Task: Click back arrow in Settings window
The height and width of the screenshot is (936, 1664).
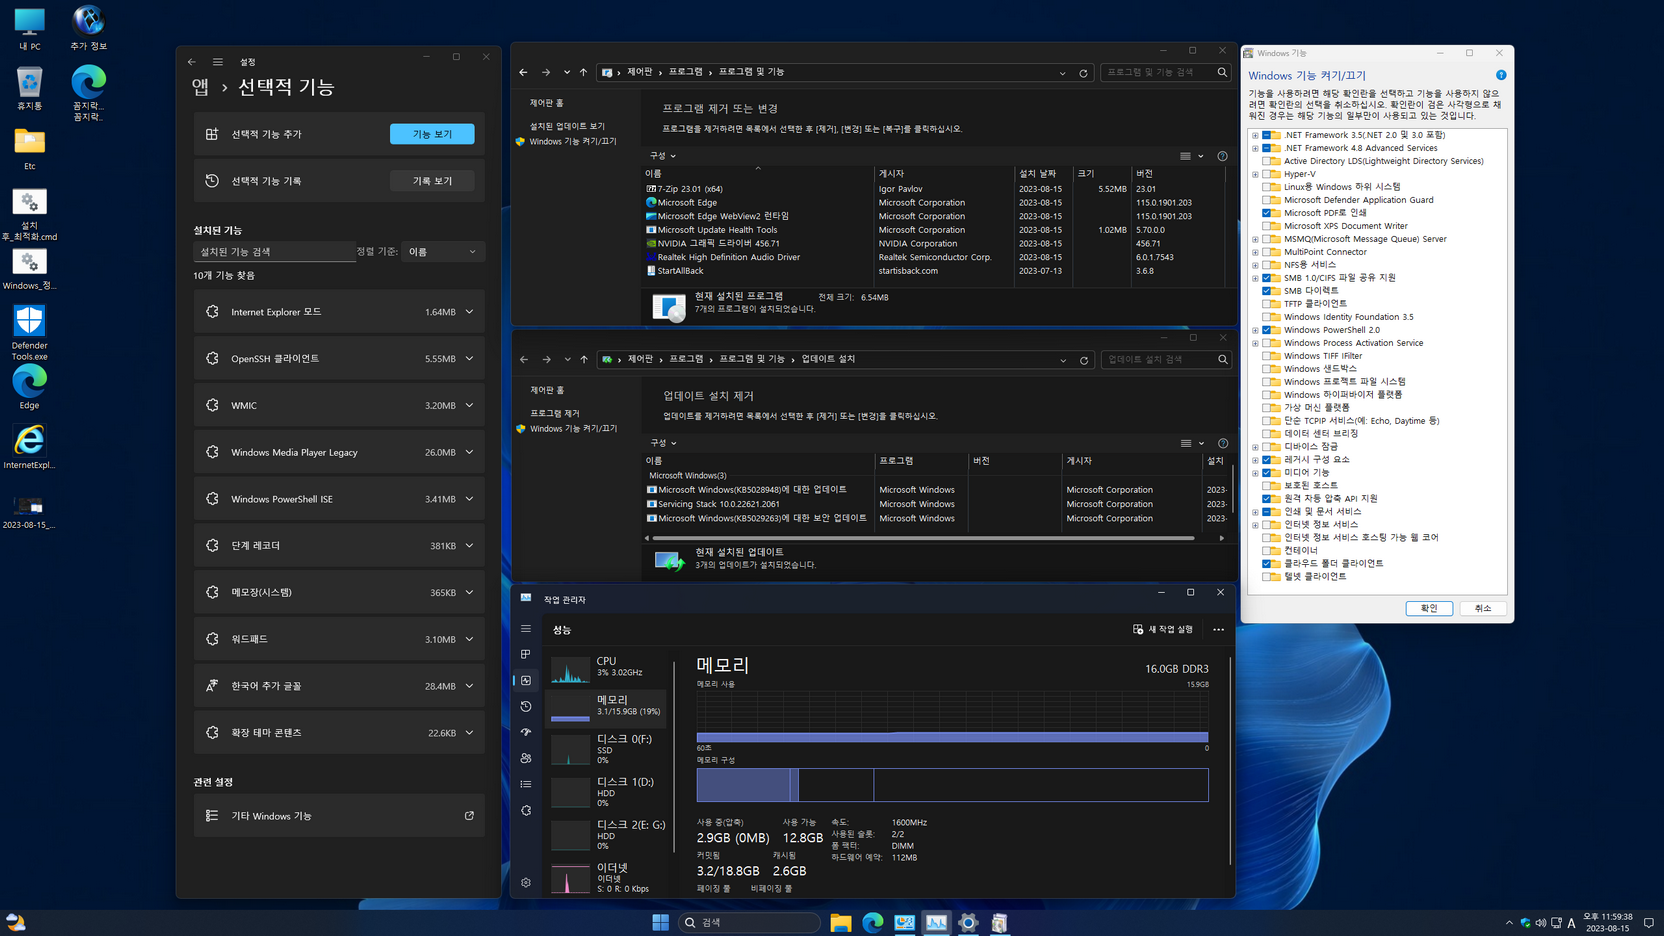Action: [192, 62]
